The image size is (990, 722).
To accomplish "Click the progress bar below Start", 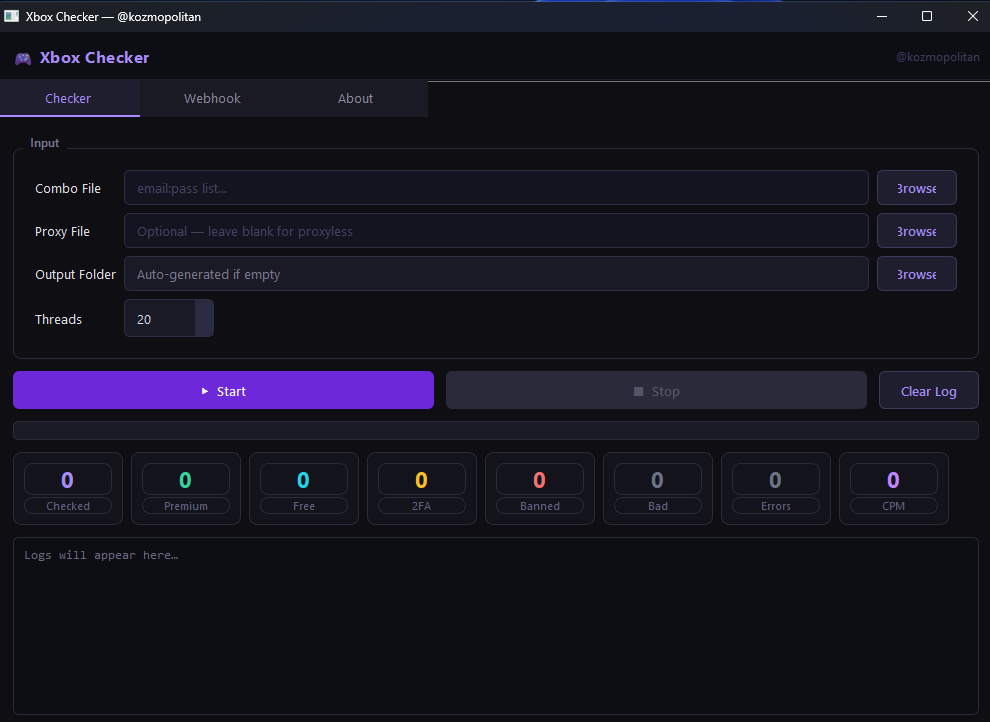I will click(496, 430).
